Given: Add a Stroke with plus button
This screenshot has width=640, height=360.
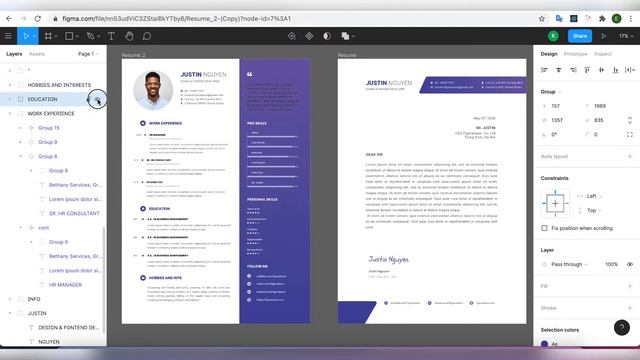Looking at the screenshot, I should 630,308.
